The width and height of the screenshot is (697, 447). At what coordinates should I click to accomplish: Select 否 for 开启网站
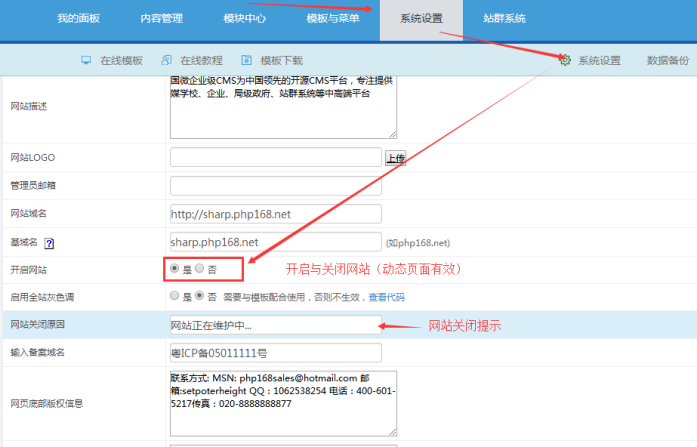click(x=200, y=269)
